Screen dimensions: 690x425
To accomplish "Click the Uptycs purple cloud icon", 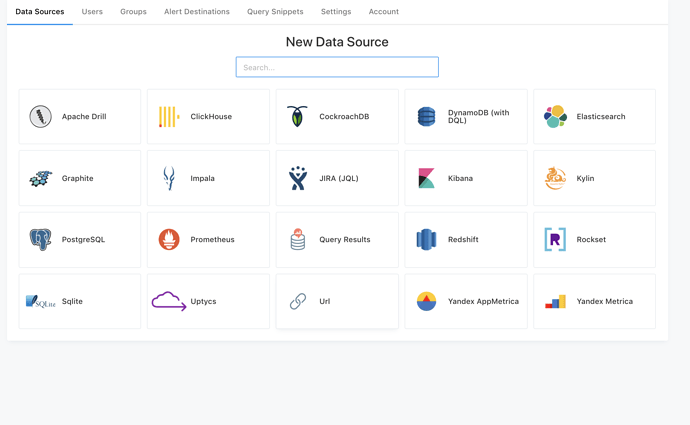I will (169, 301).
